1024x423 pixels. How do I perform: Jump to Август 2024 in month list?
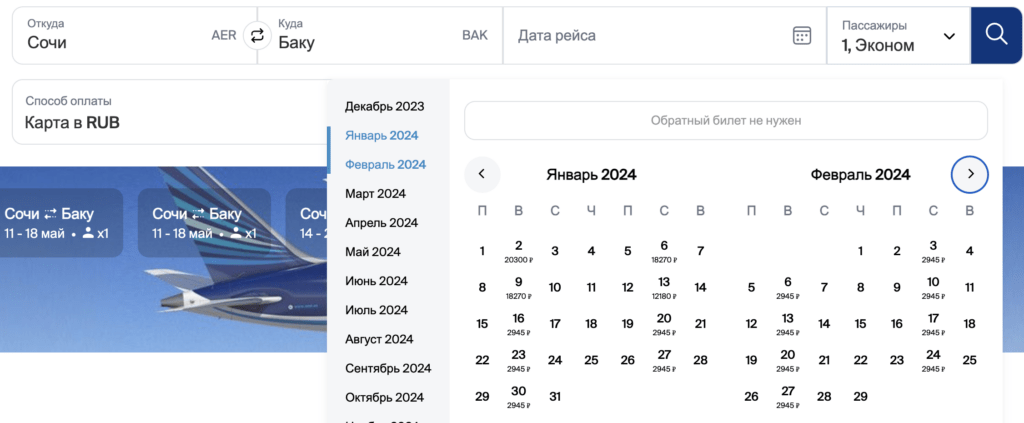379,339
